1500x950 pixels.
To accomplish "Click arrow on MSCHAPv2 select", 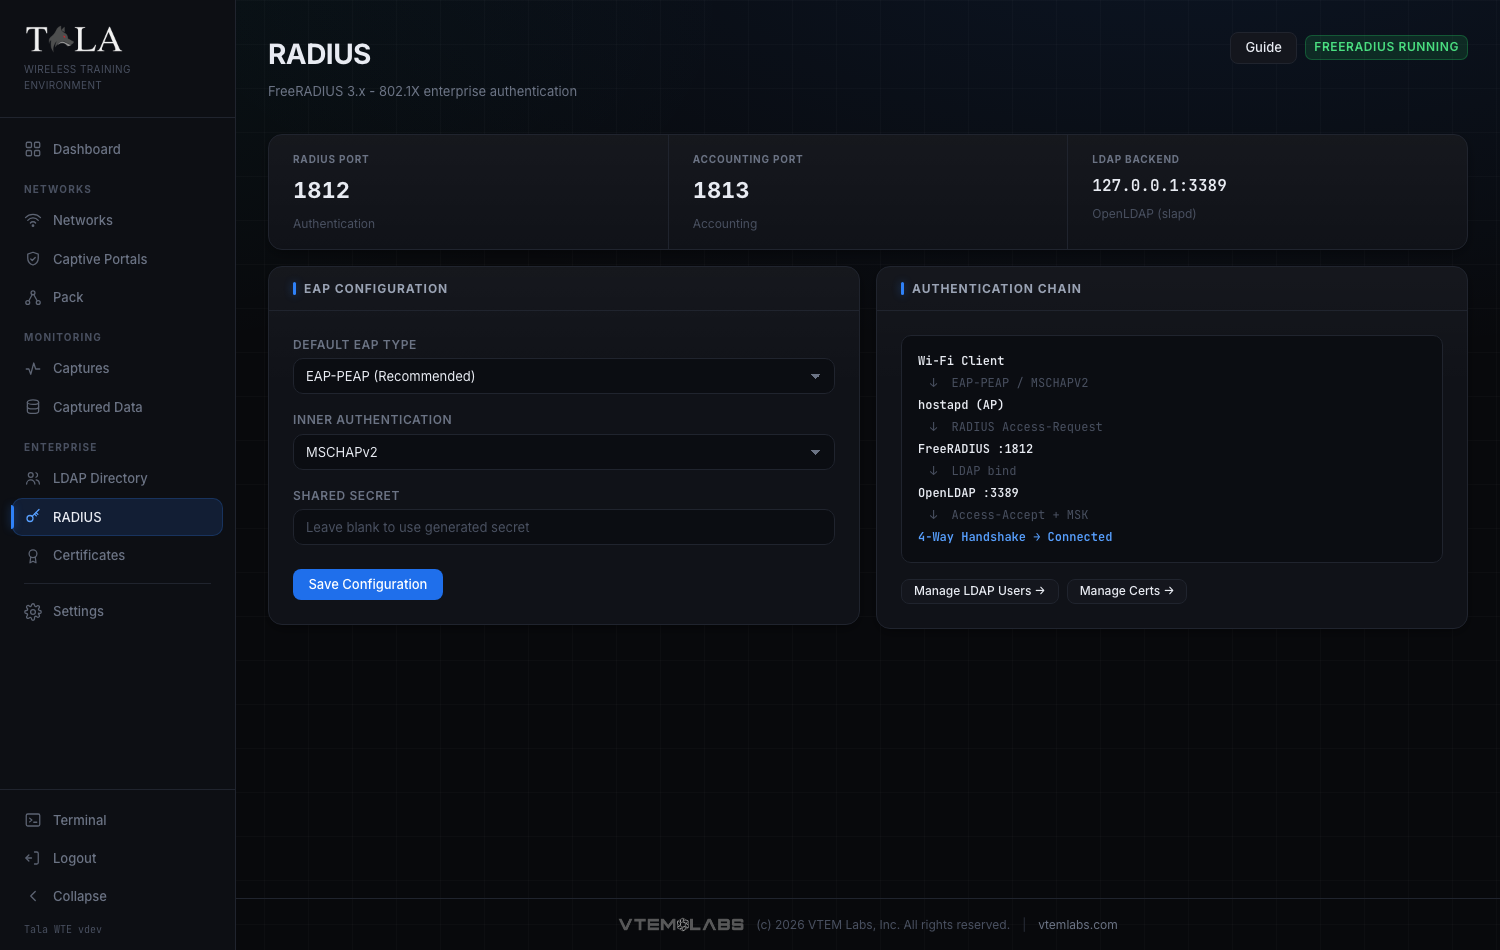I will 815,452.
